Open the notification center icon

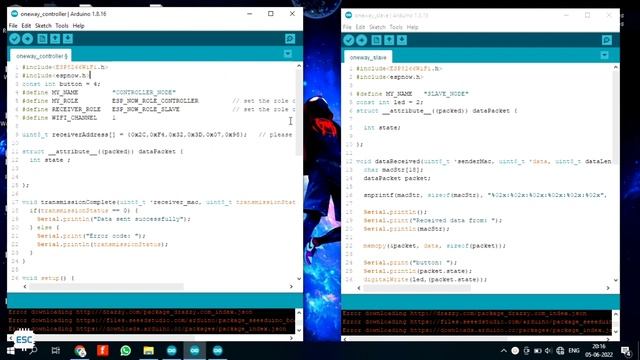pyautogui.click(x=626, y=351)
